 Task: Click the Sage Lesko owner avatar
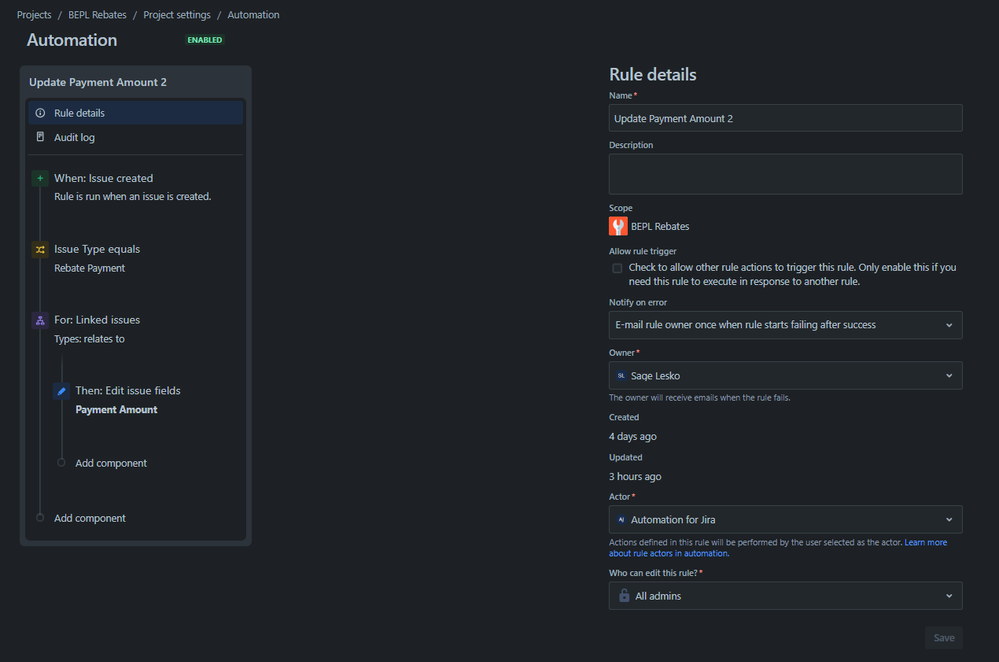pos(621,376)
